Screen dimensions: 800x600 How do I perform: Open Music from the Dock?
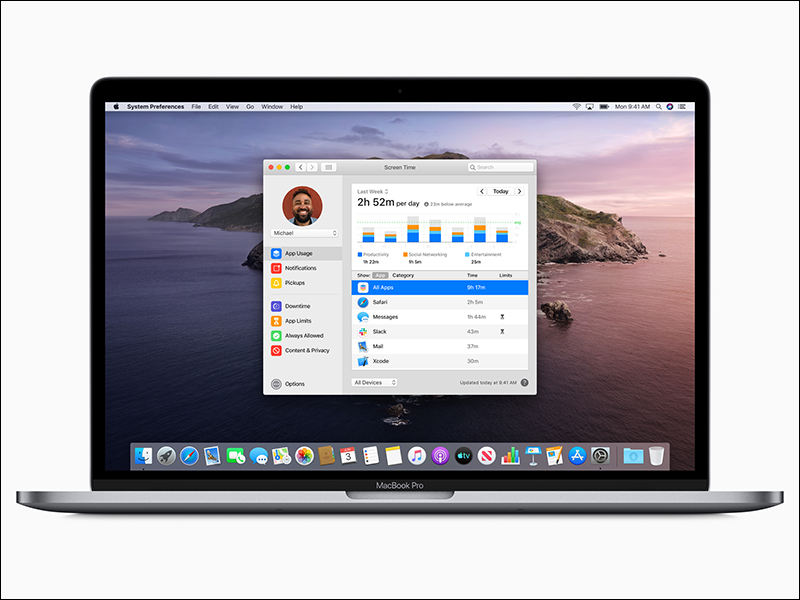click(x=417, y=456)
